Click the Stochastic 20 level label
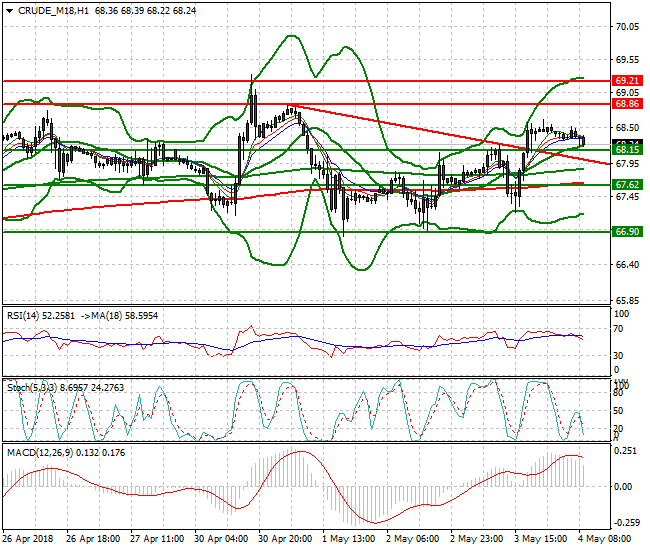This screenshot has height=550, width=650. [618, 429]
